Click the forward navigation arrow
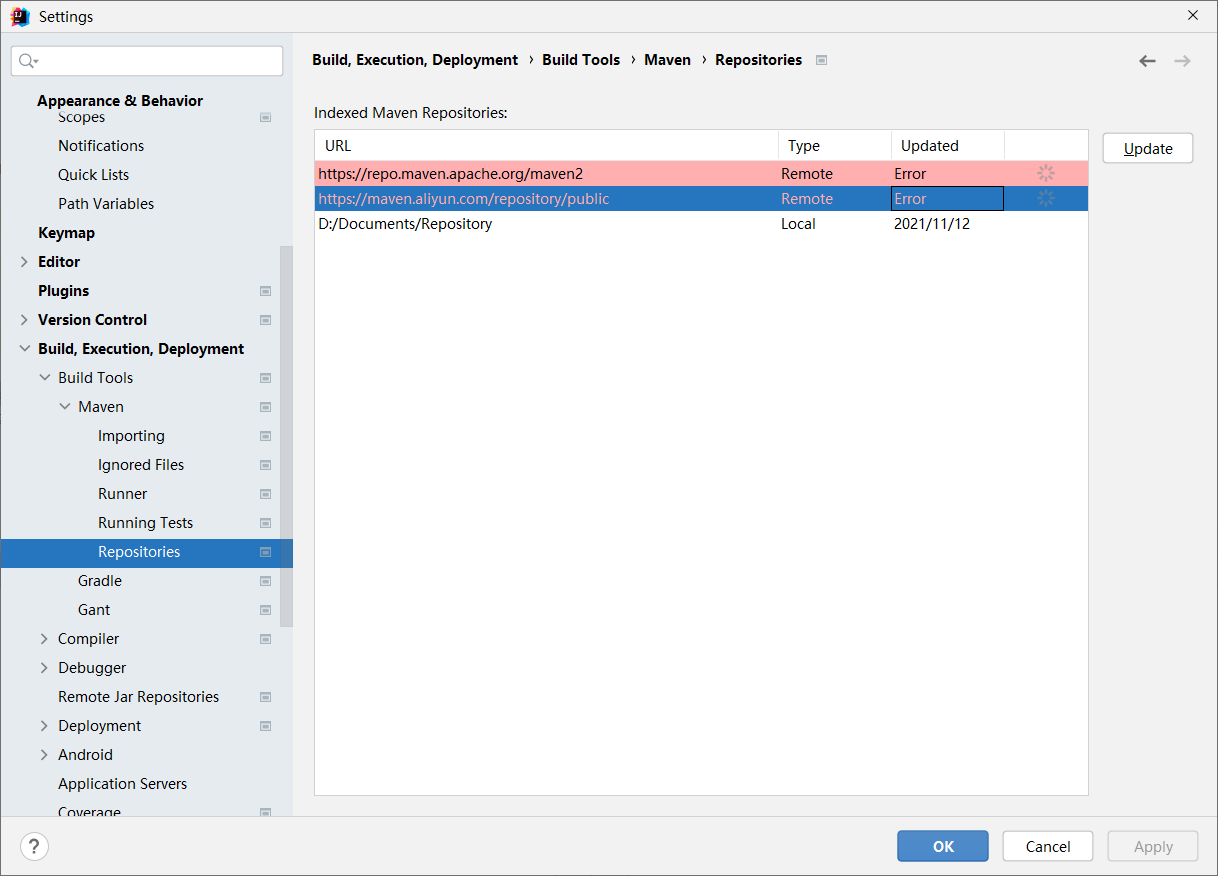 (1182, 61)
